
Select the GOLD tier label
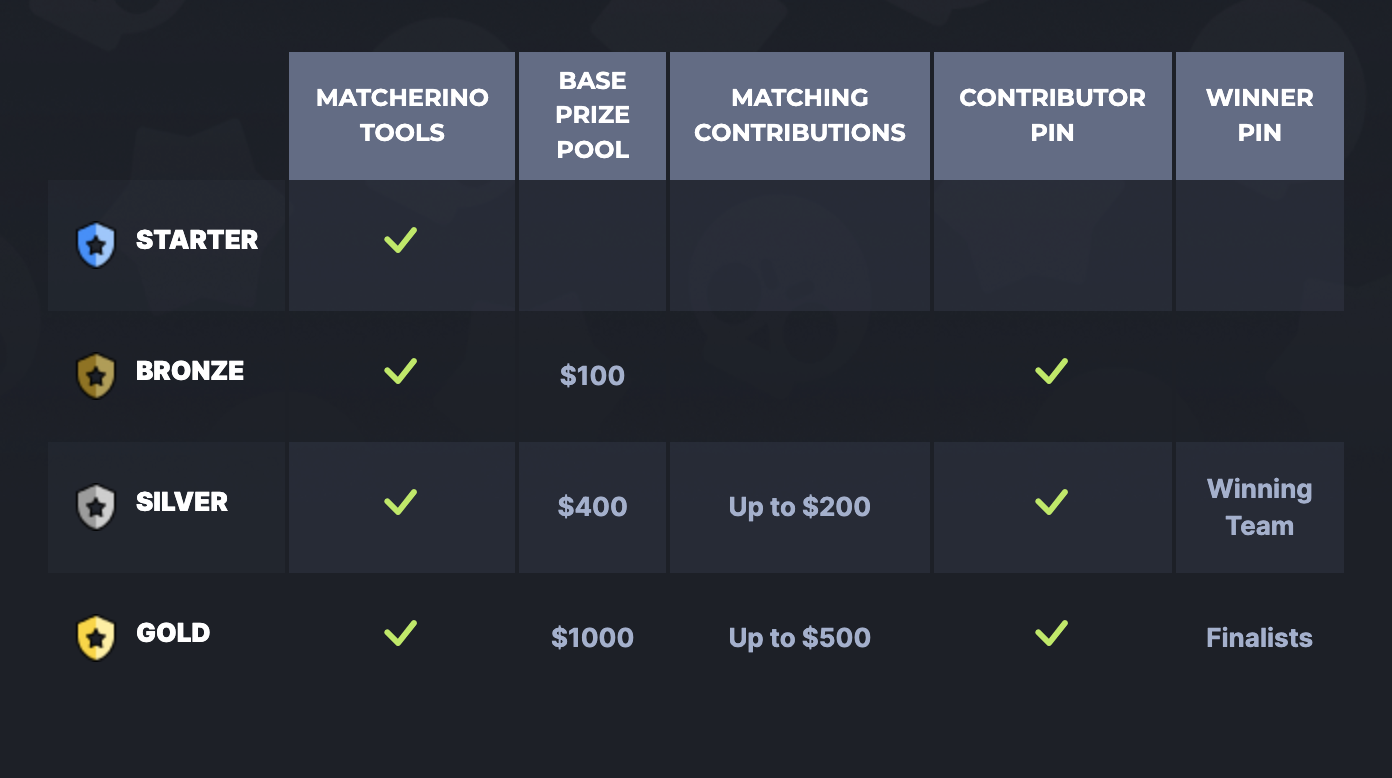click(x=173, y=633)
